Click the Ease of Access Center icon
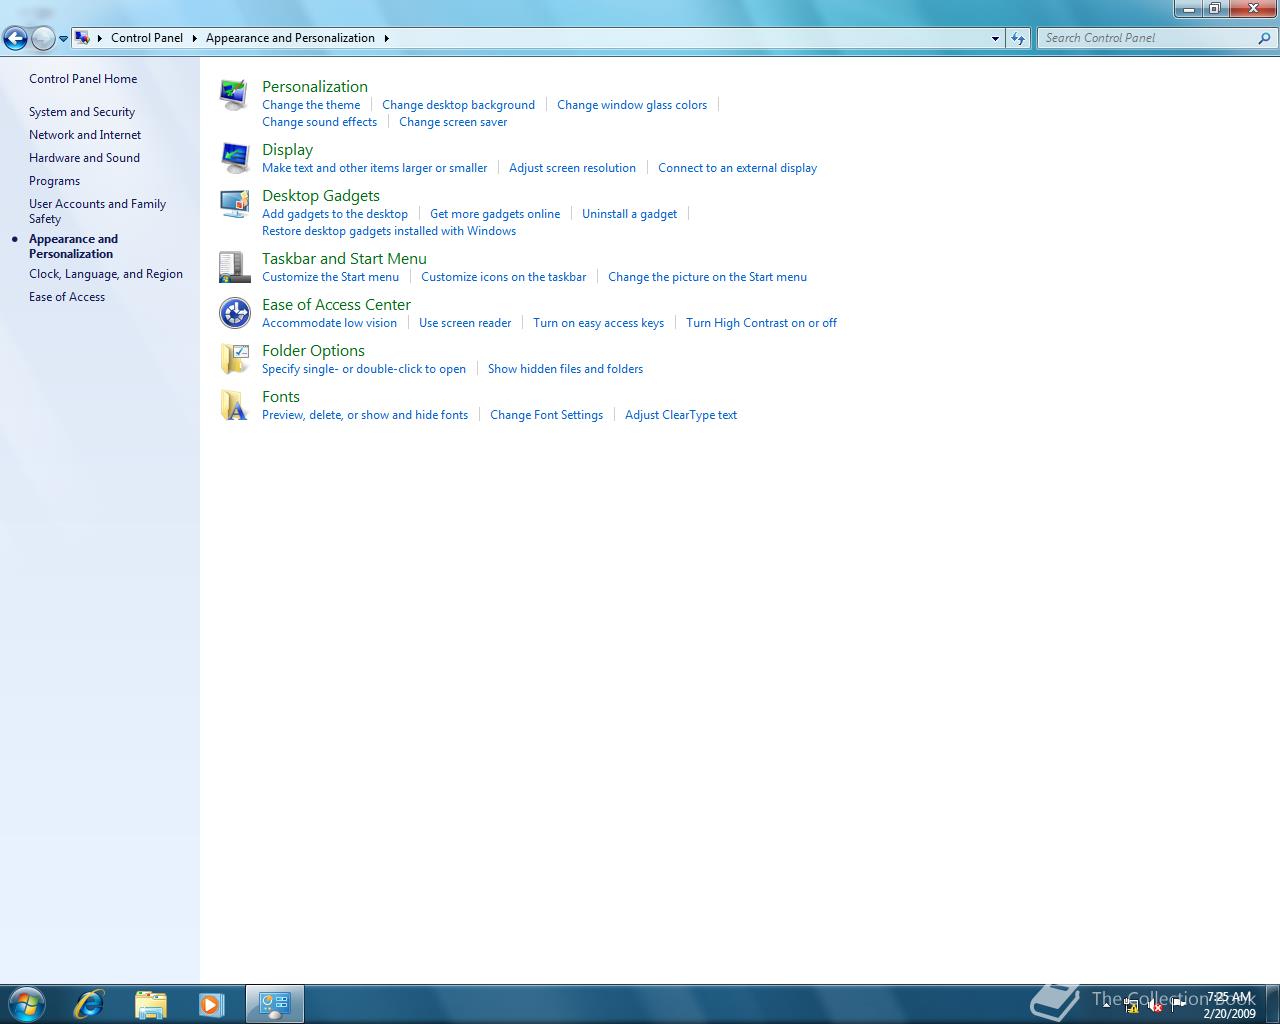The width and height of the screenshot is (1280, 1024). click(x=234, y=313)
